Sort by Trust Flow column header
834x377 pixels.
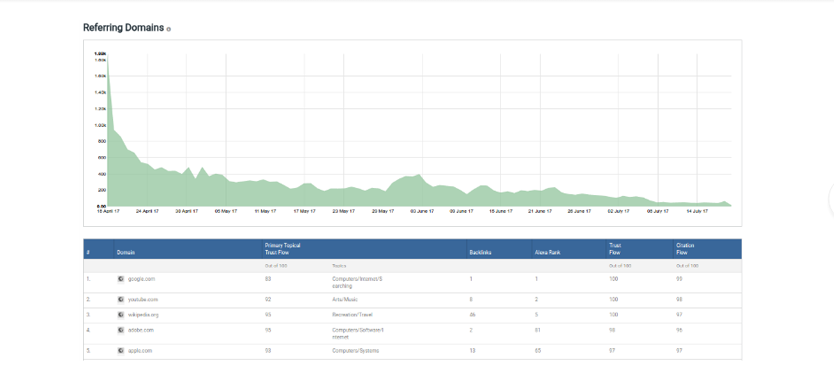615,249
